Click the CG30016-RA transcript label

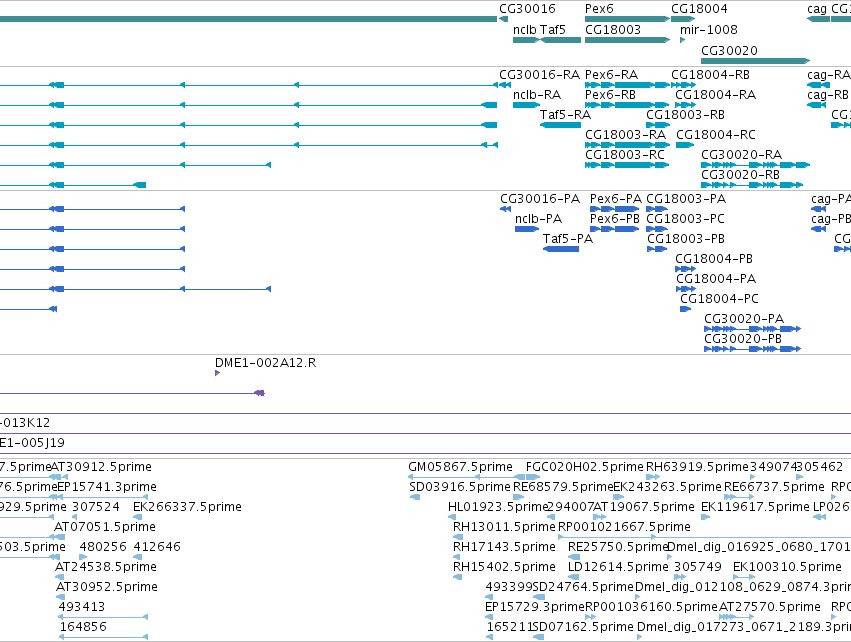click(539, 74)
